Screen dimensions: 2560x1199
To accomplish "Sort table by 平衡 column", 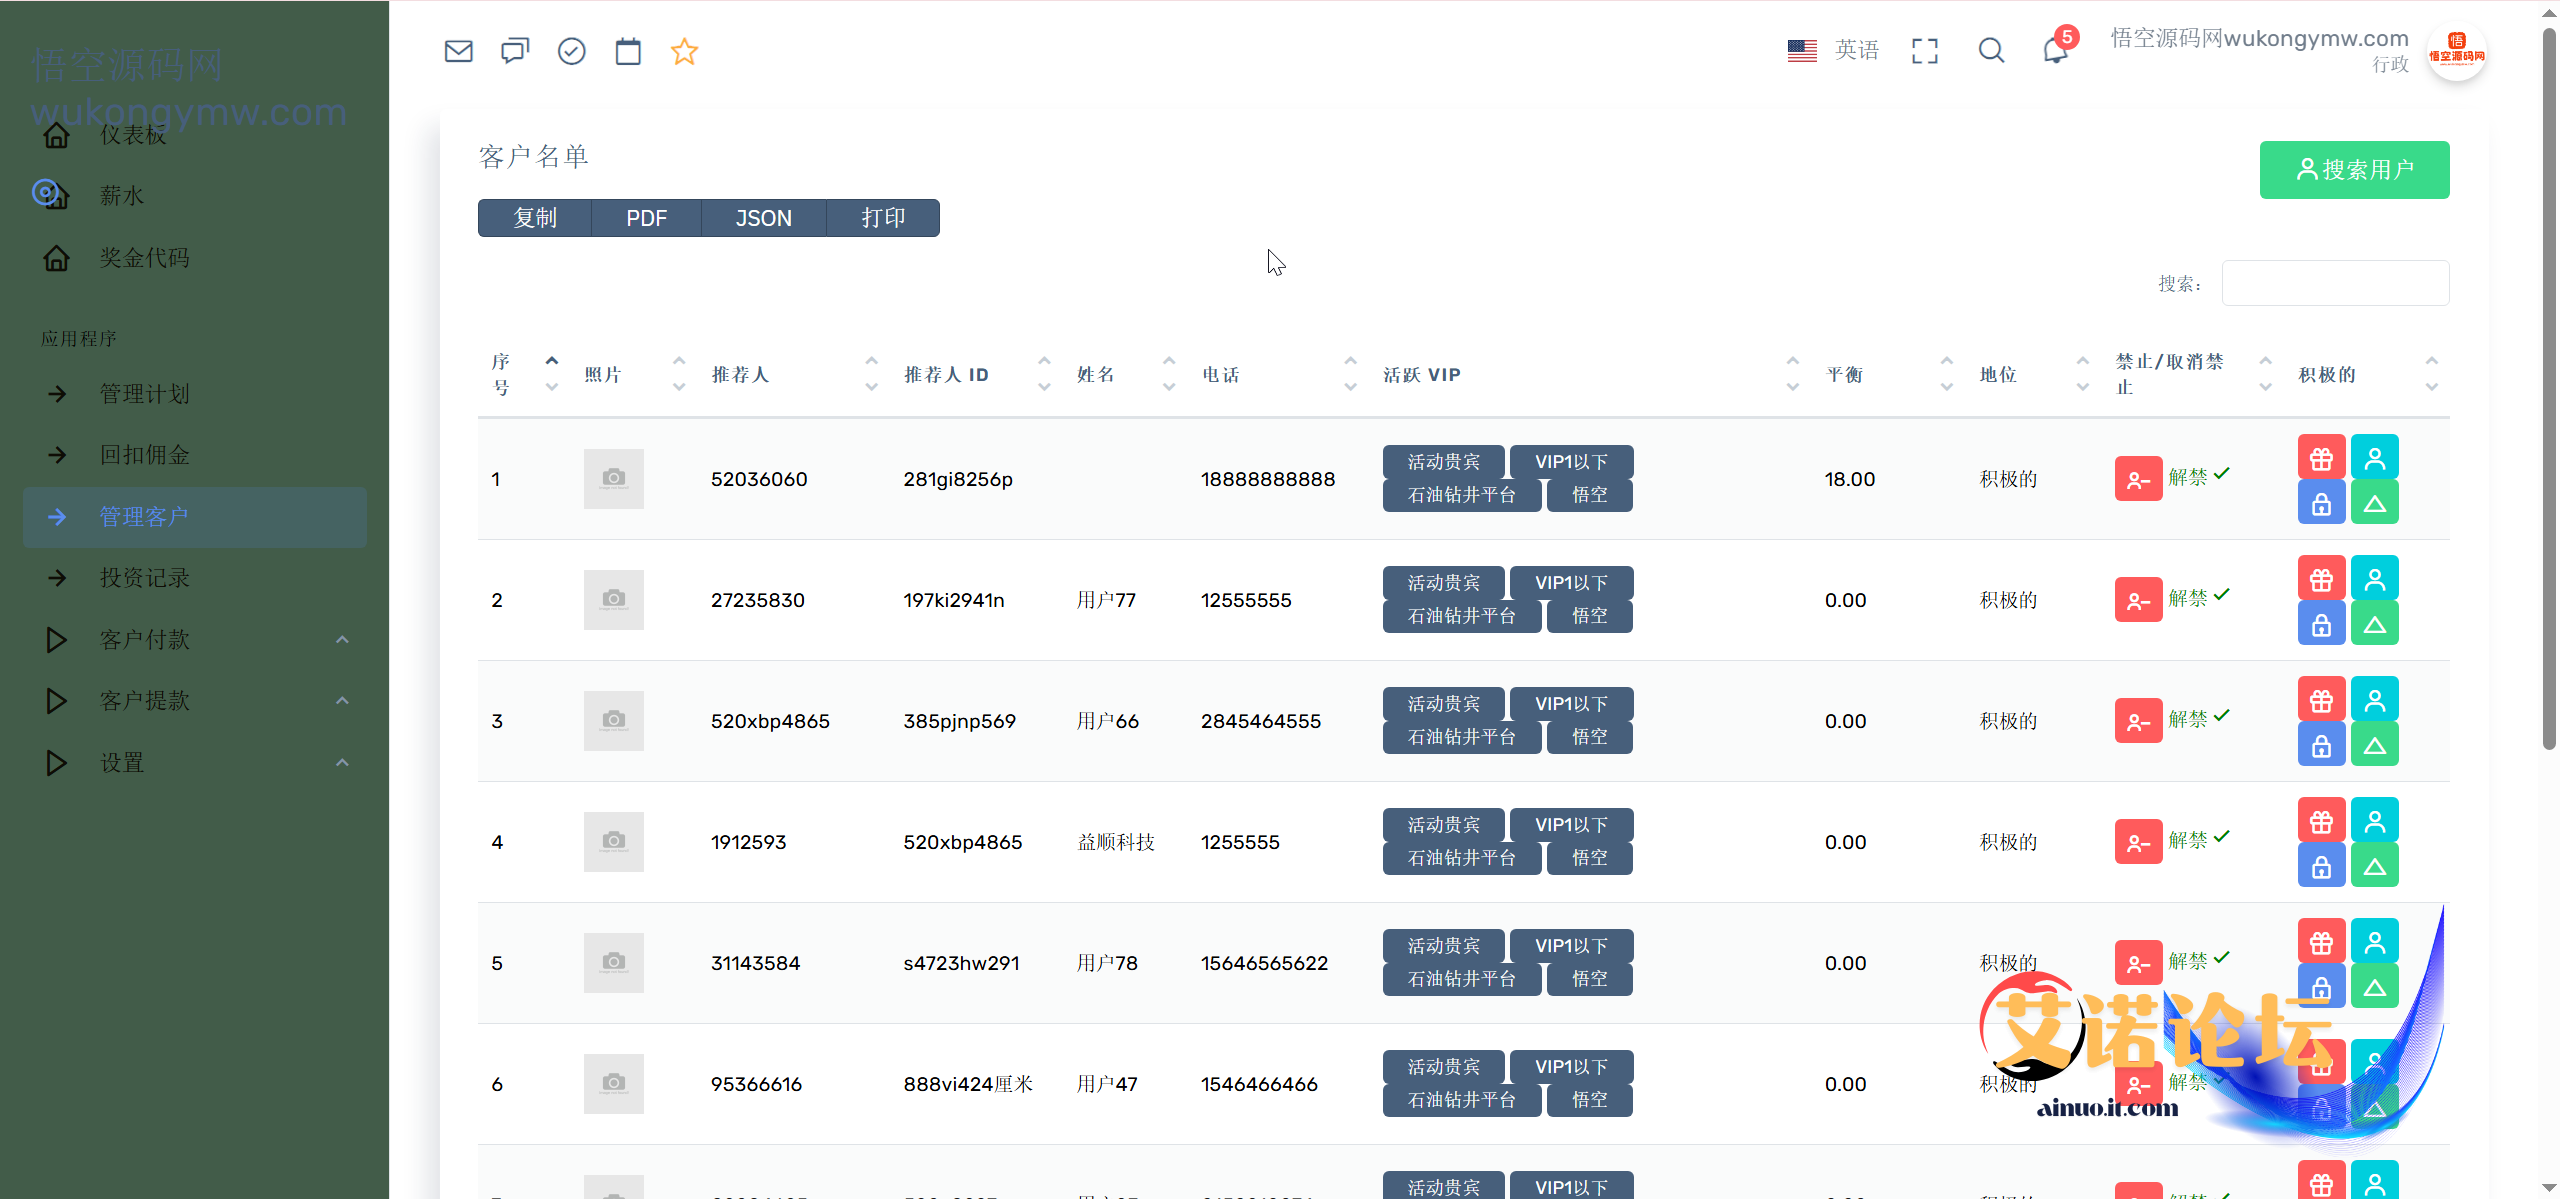I will pos(1888,374).
